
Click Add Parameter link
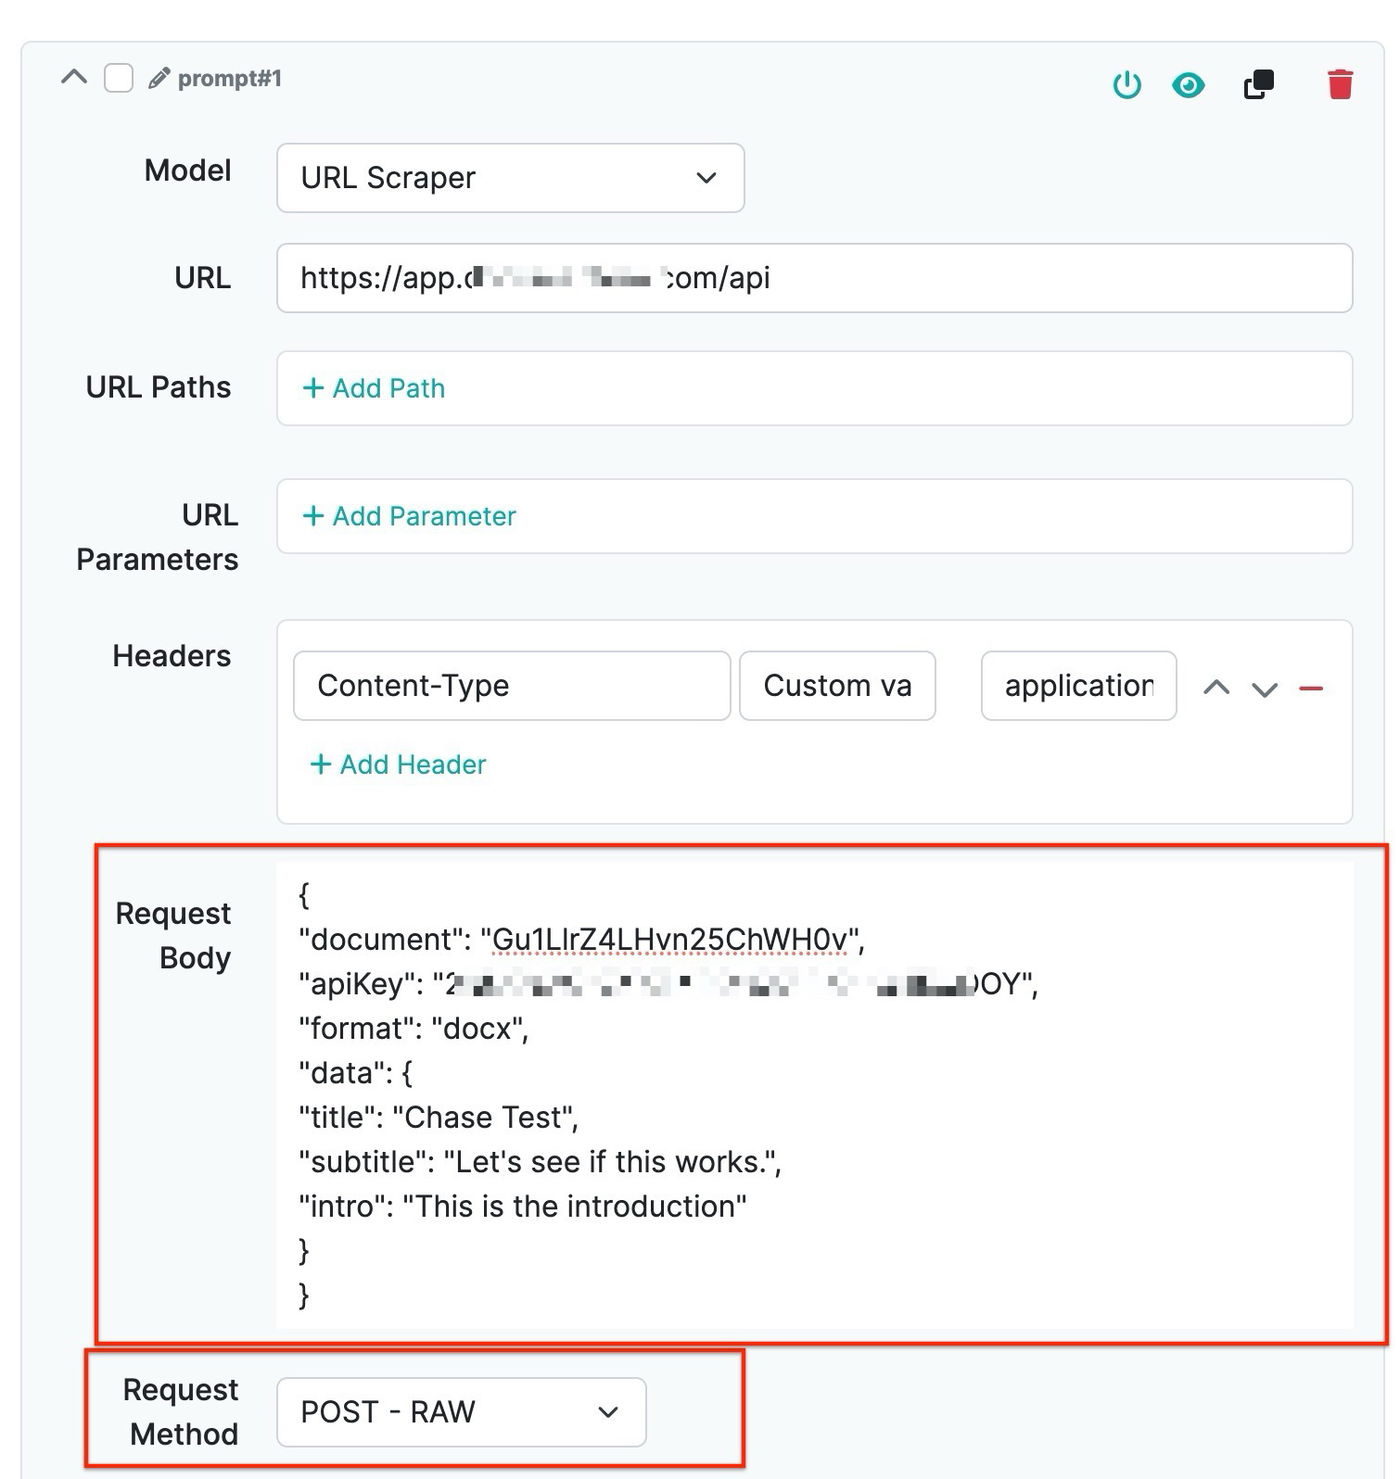[409, 516]
